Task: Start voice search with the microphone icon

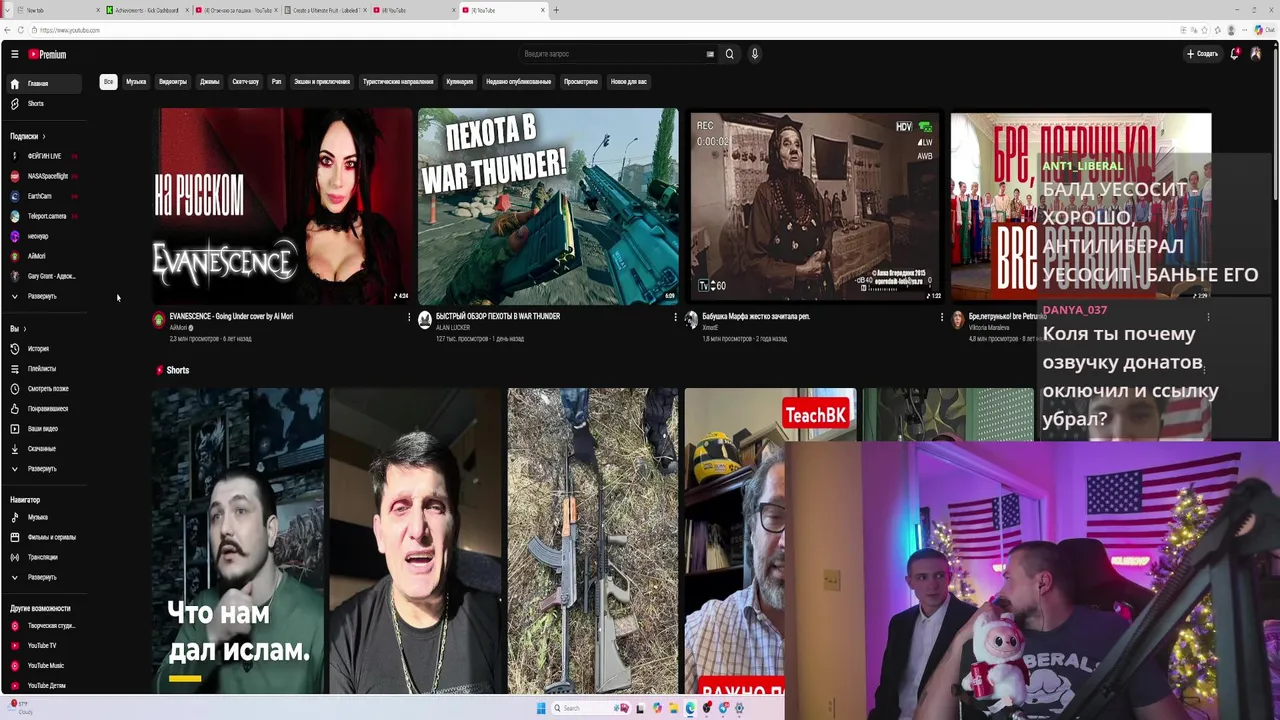Action: coord(755,54)
